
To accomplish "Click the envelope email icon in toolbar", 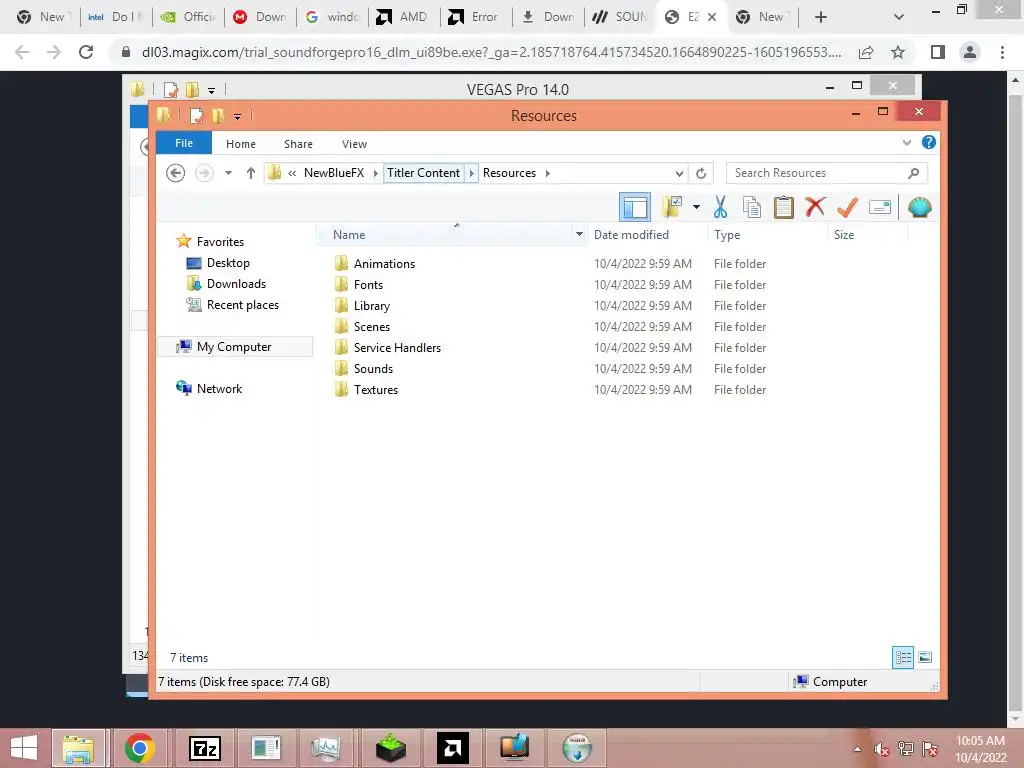I will click(880, 208).
